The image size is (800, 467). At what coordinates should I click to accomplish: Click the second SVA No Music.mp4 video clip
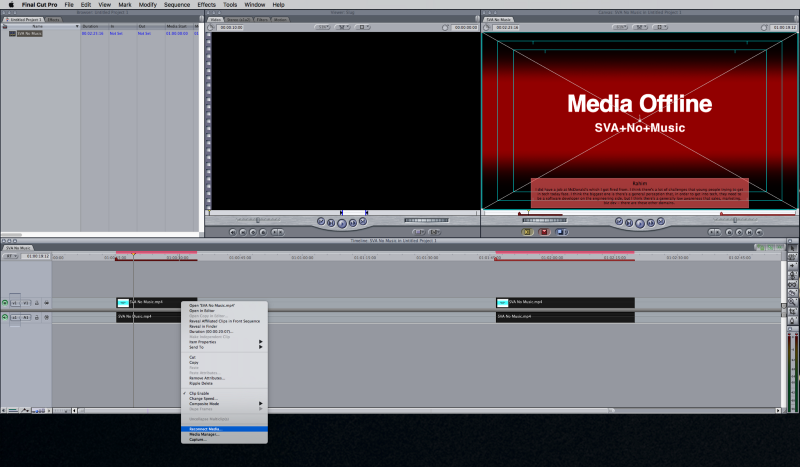tap(565, 303)
